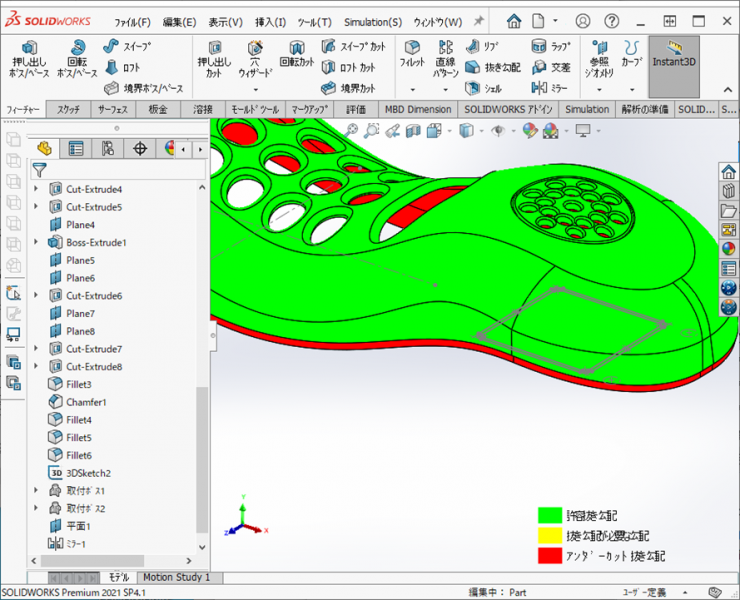This screenshot has width=740, height=600.
Task: Expand the Cut-Extrude4 feature node
Action: tap(37, 189)
